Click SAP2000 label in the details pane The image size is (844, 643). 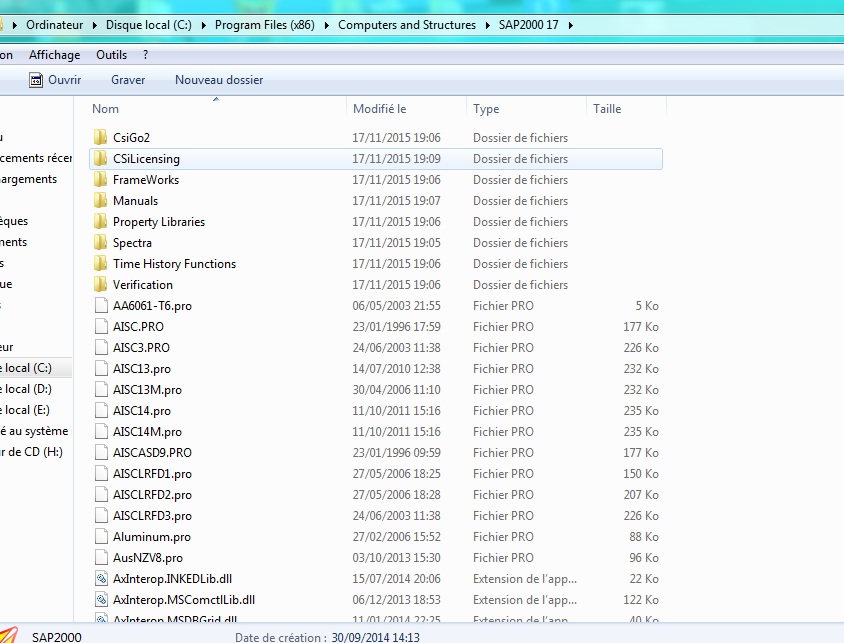tap(57, 637)
